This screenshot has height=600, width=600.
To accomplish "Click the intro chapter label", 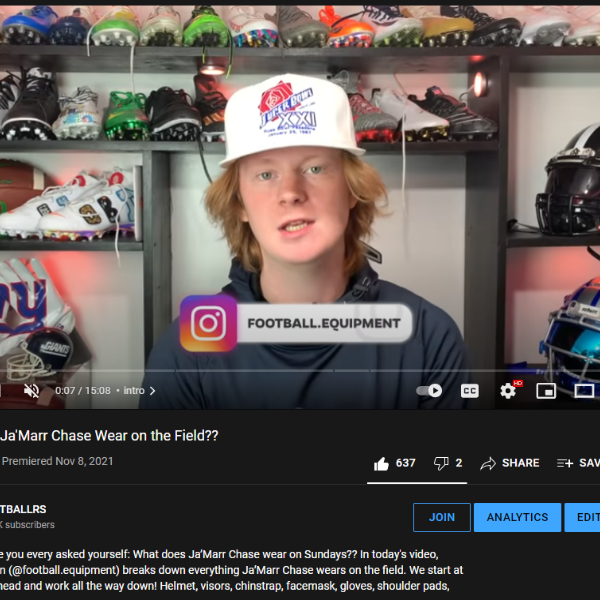I will coord(134,391).
